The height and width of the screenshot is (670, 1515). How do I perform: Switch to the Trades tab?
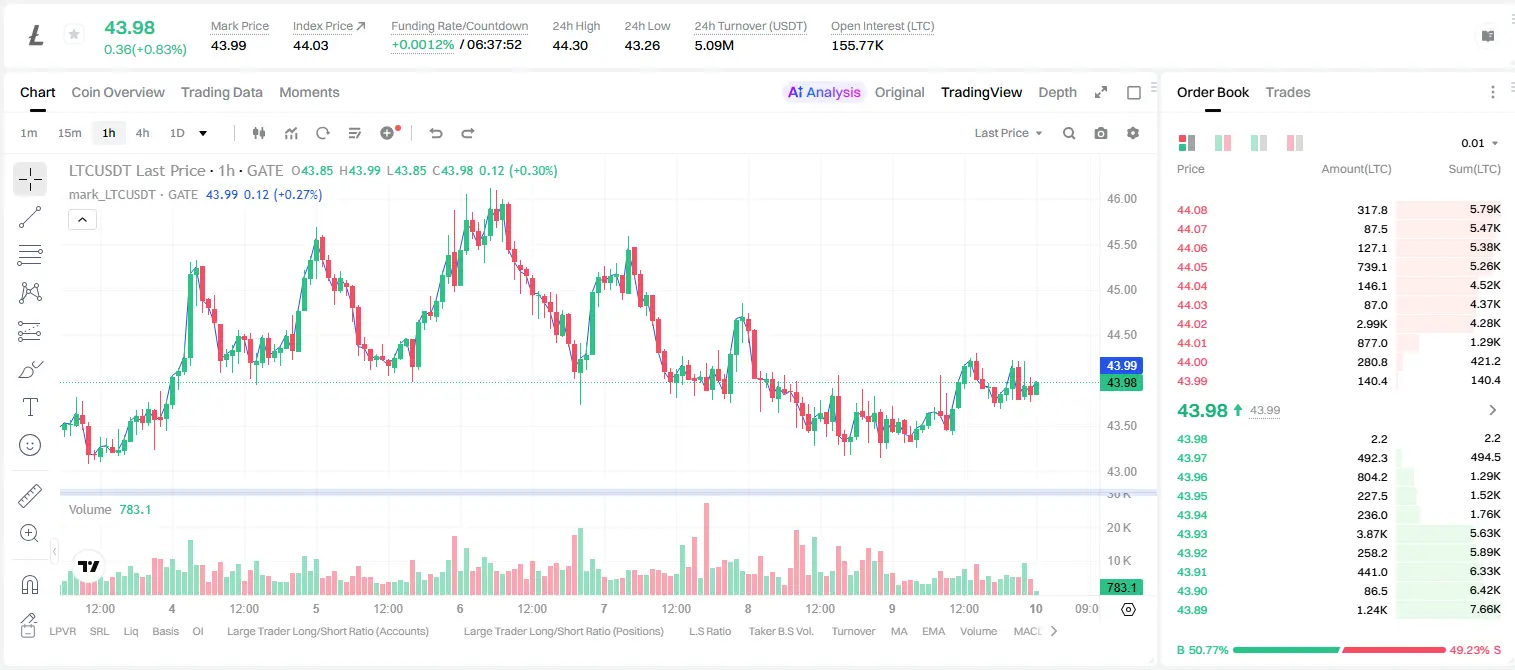(x=1287, y=92)
